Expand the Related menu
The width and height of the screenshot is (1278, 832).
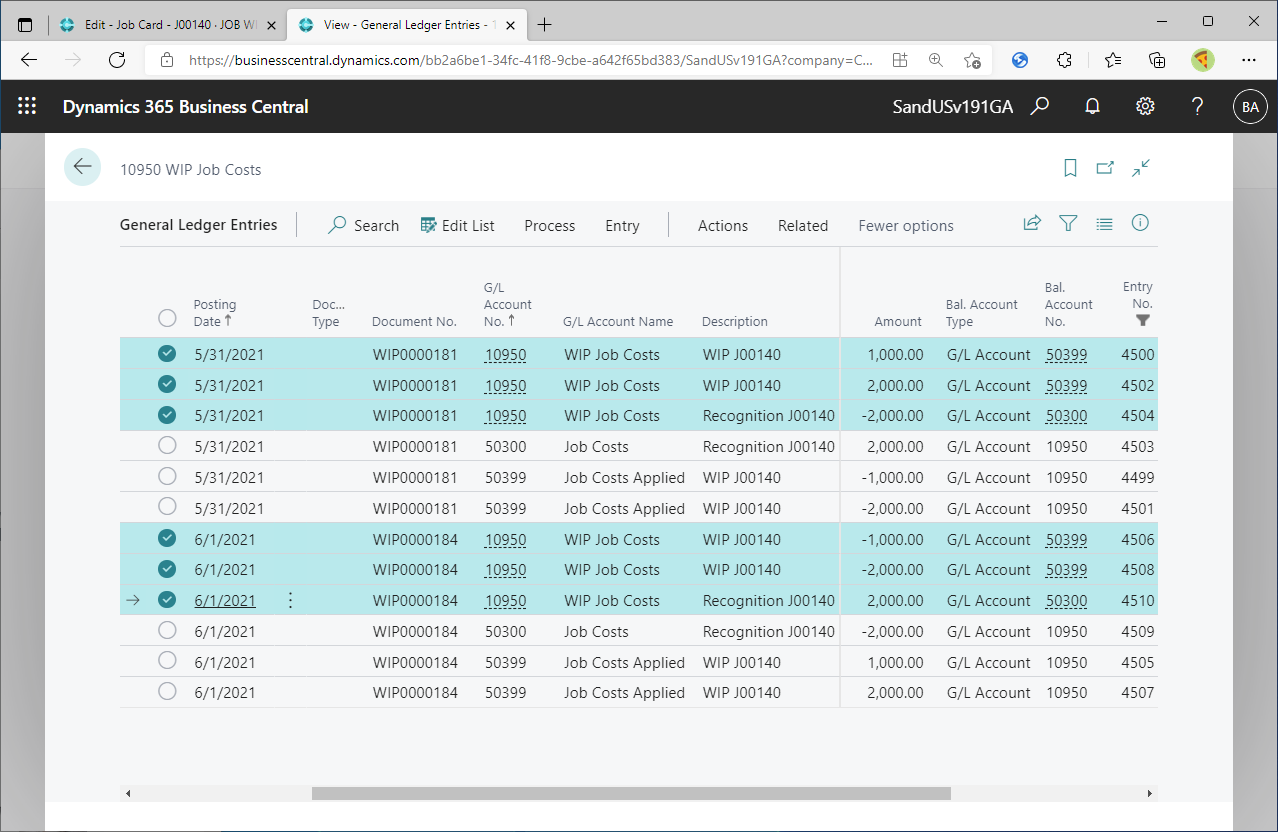click(802, 226)
